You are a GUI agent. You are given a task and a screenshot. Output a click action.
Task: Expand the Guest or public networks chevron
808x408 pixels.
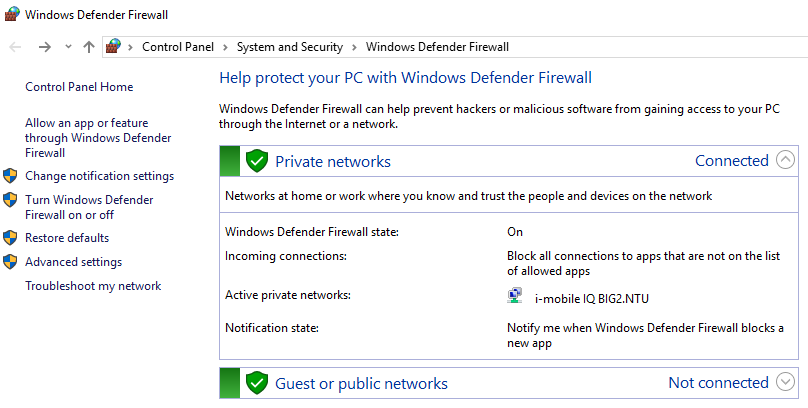point(785,382)
